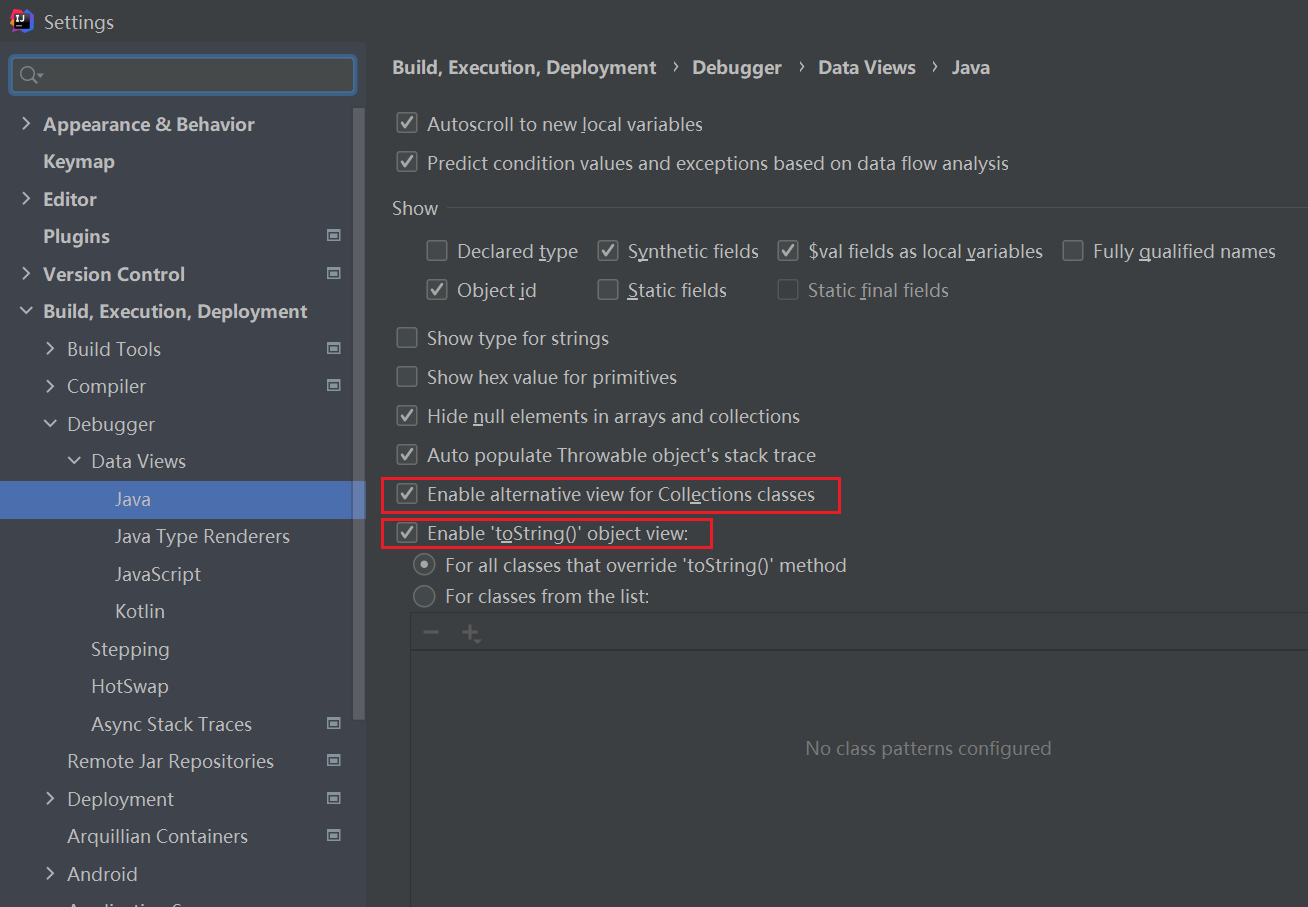Click the project-level settings icon beside Async Stack Traces
Screen dimensions: 1308x907
[334, 723]
